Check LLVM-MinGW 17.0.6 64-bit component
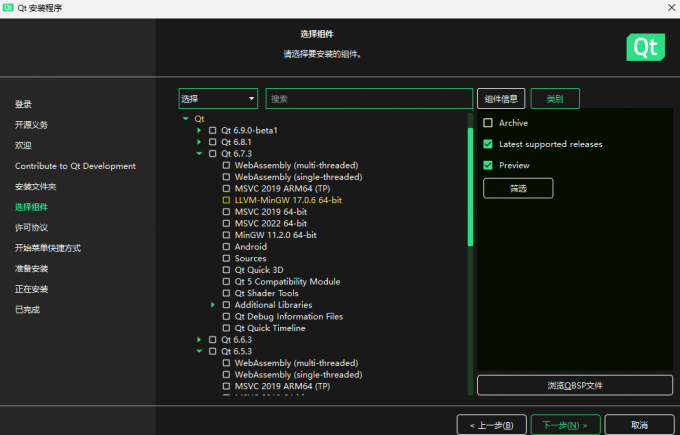 pyautogui.click(x=226, y=200)
